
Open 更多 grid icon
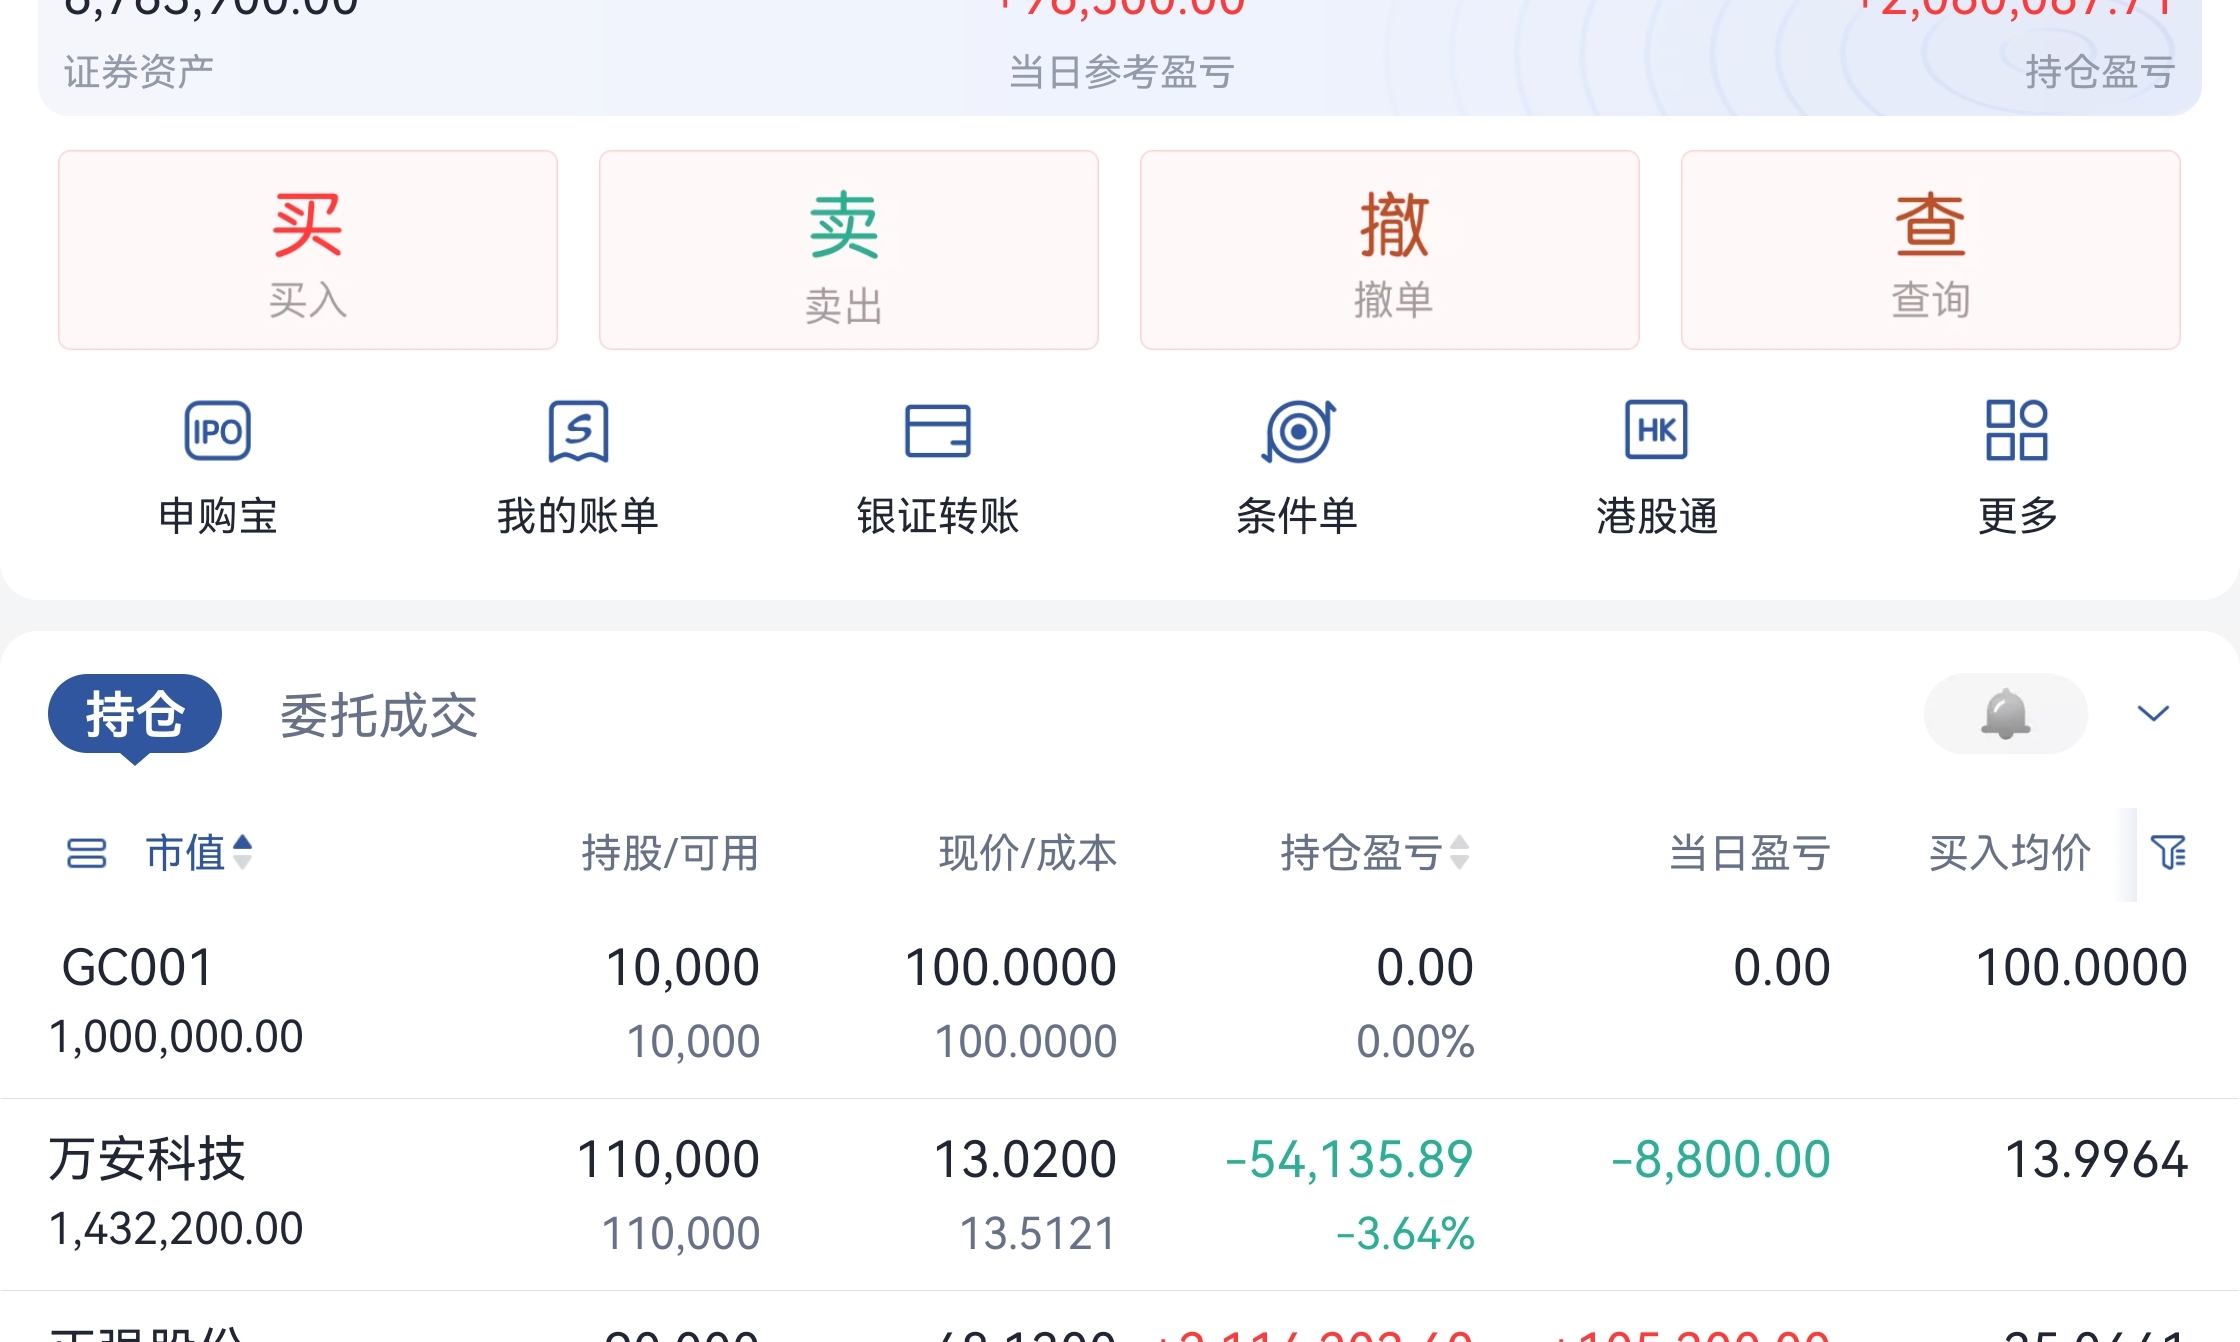[x=2016, y=431]
